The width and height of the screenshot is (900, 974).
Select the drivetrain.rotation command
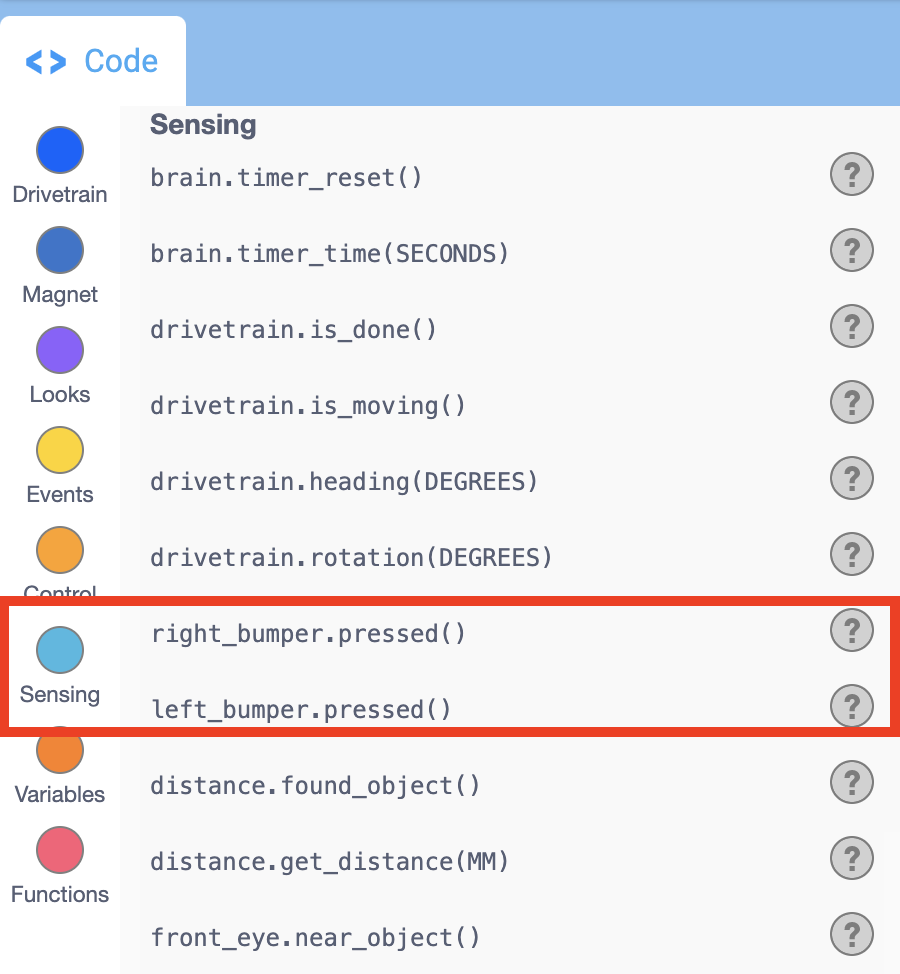coord(348,557)
